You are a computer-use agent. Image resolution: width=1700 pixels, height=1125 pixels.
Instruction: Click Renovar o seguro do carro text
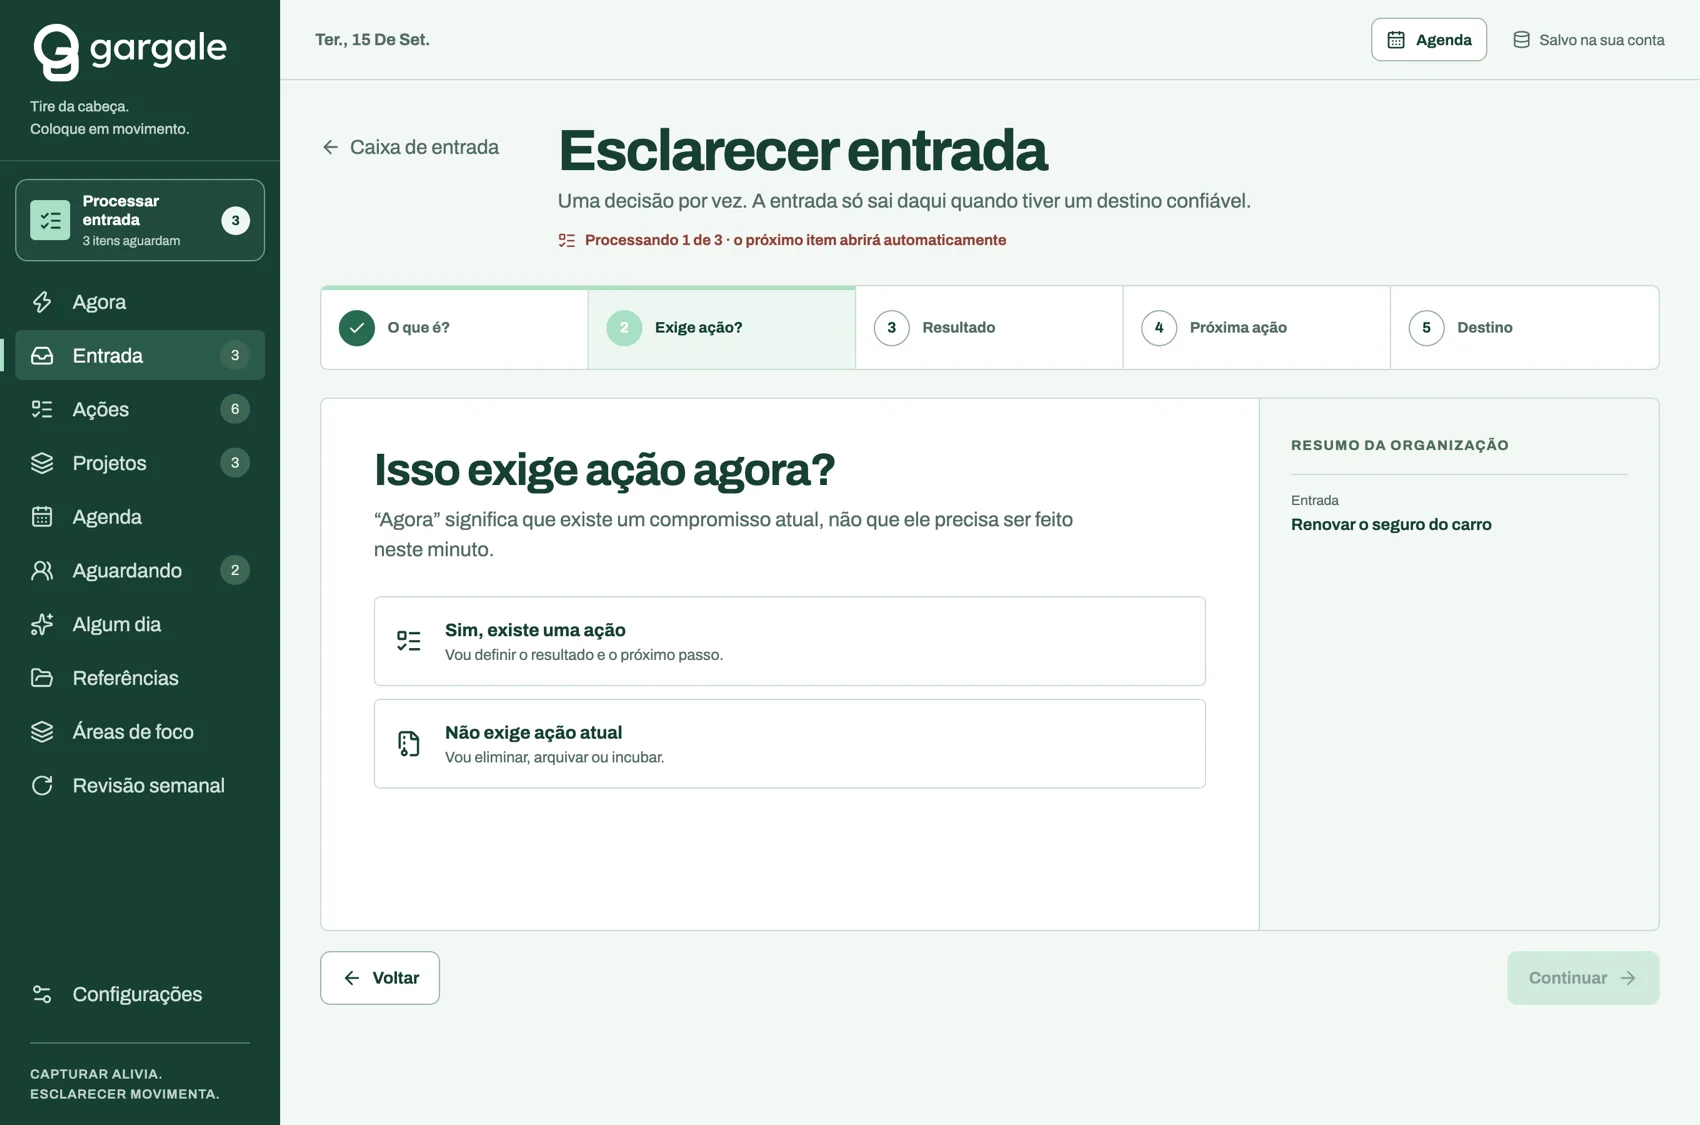(1391, 524)
